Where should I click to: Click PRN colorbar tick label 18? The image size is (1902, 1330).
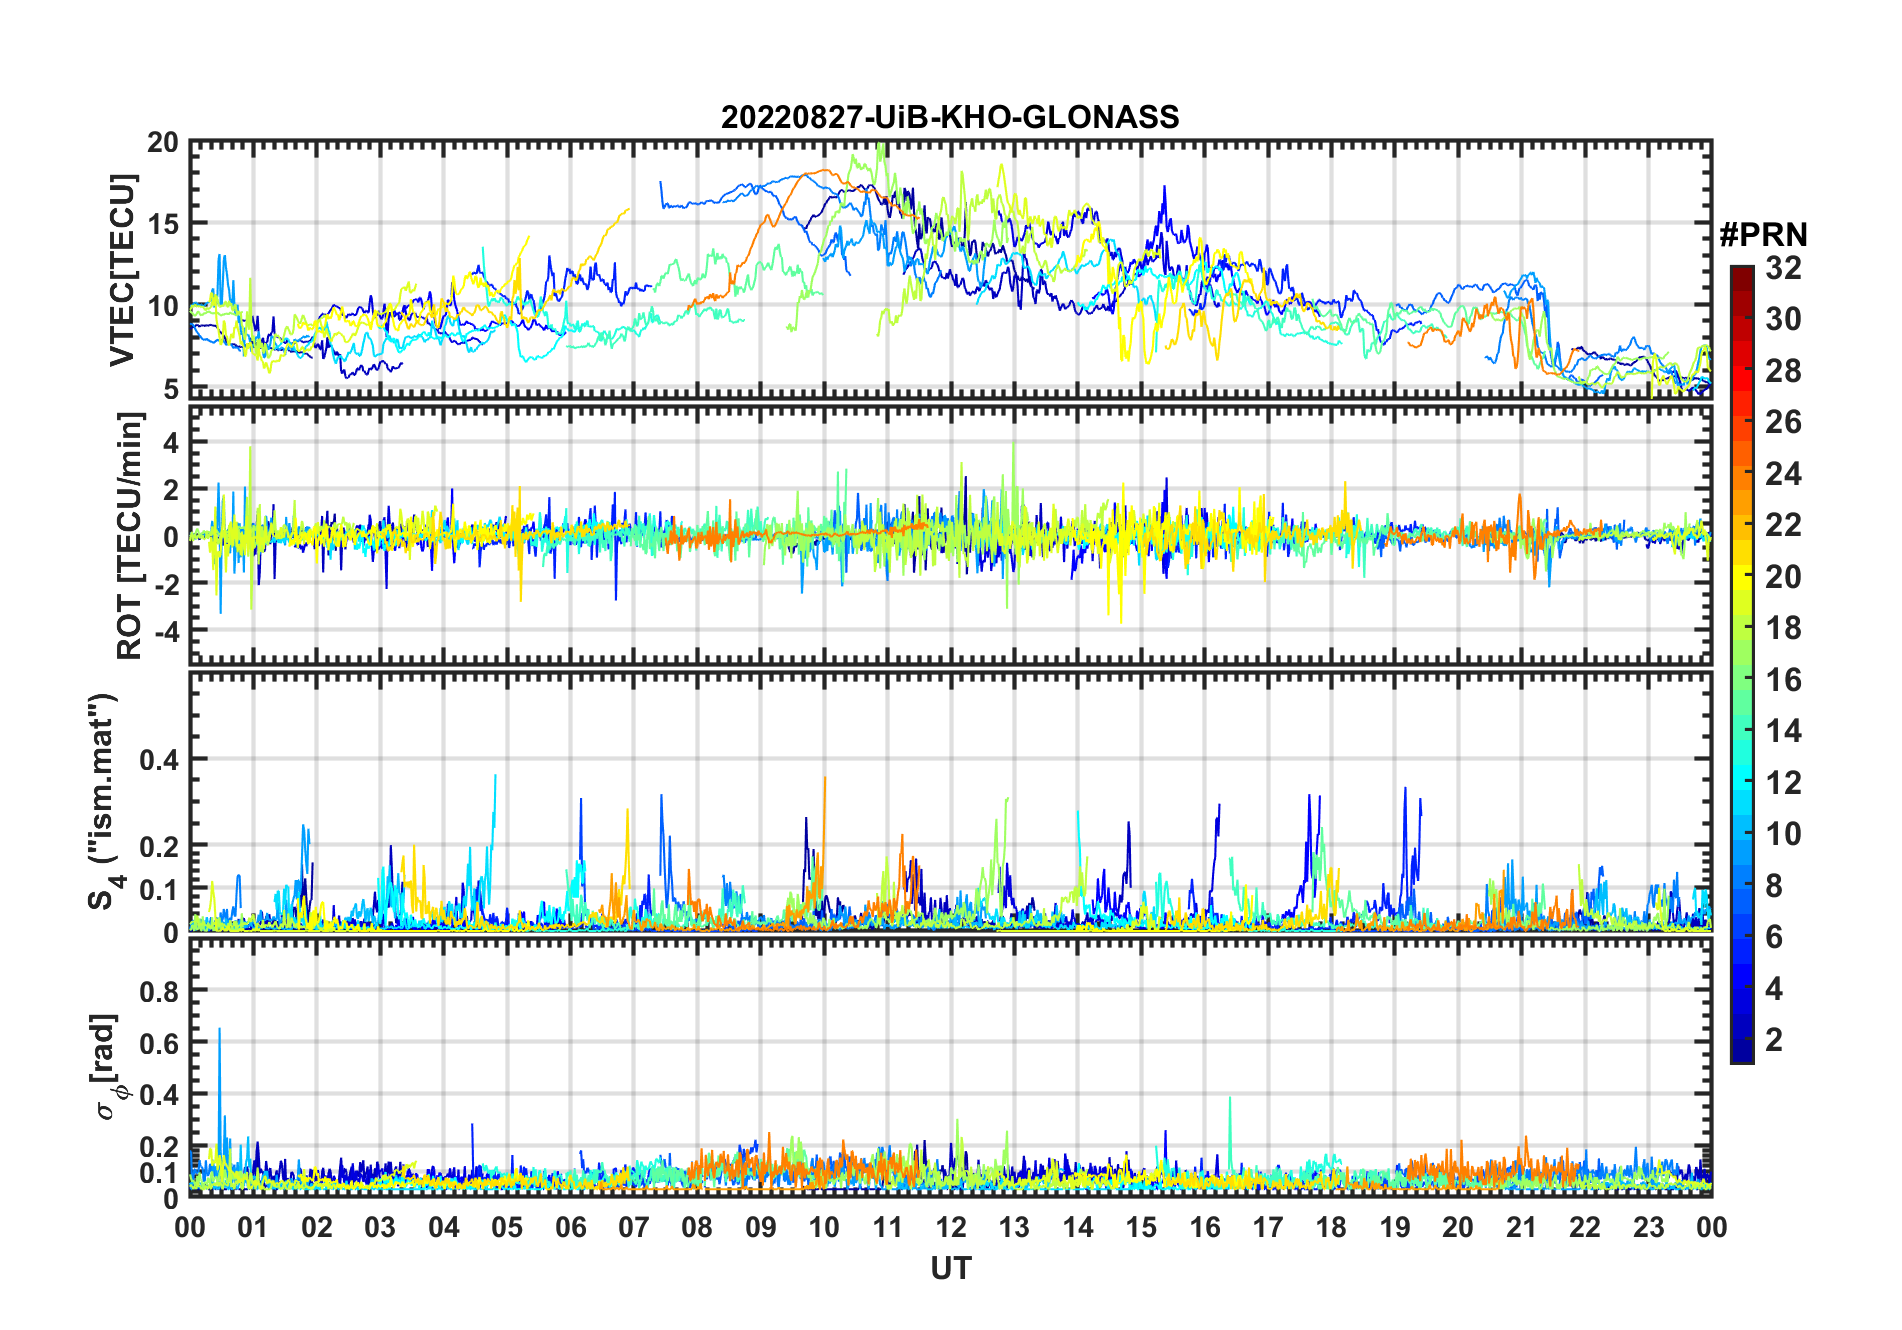1783,628
